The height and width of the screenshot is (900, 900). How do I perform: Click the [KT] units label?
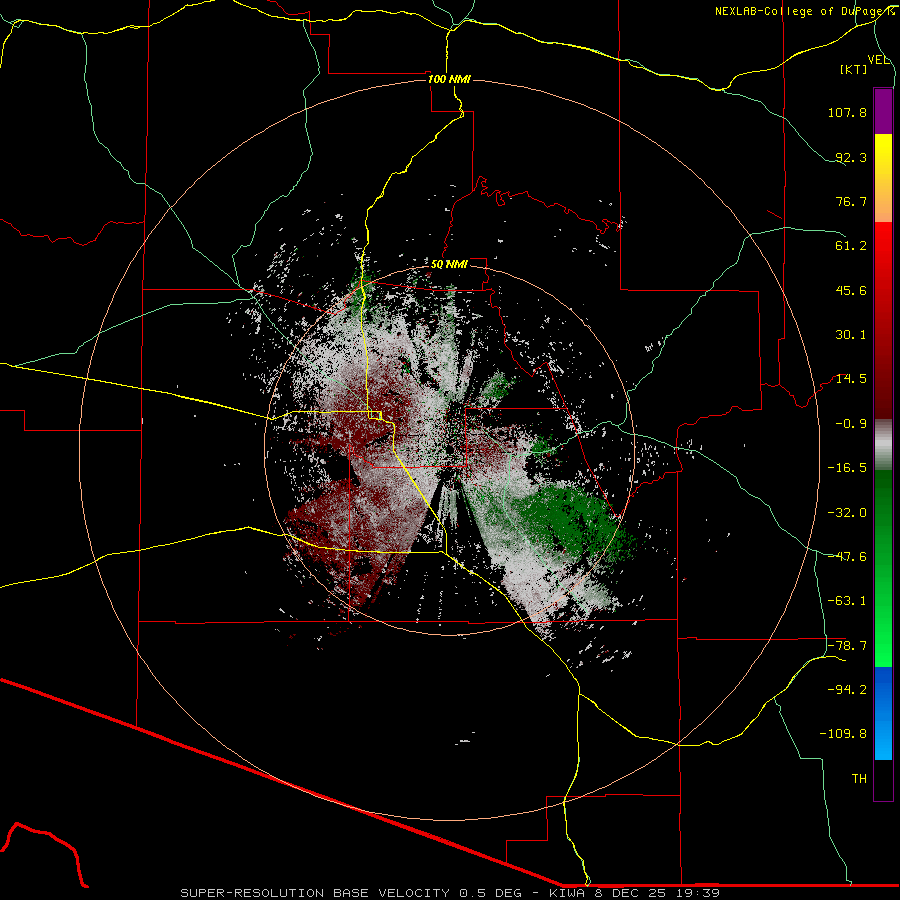click(x=854, y=69)
